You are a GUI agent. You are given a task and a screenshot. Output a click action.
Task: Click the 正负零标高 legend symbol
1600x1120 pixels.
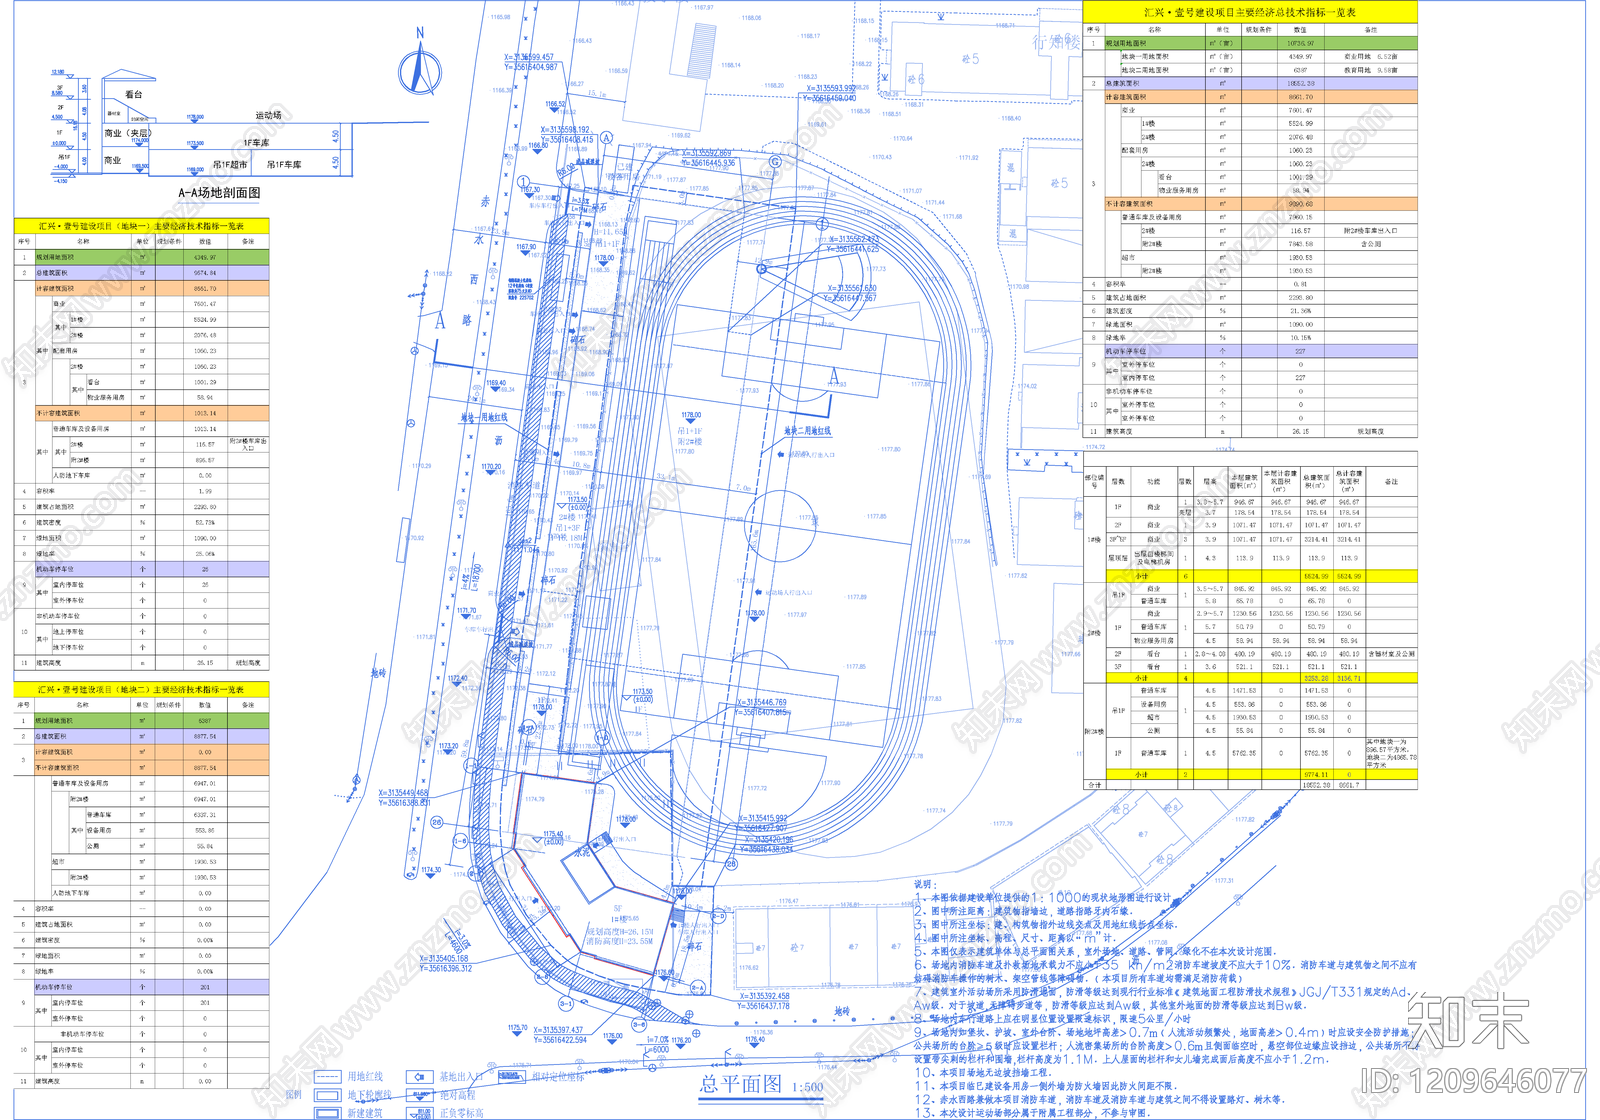(x=419, y=1112)
